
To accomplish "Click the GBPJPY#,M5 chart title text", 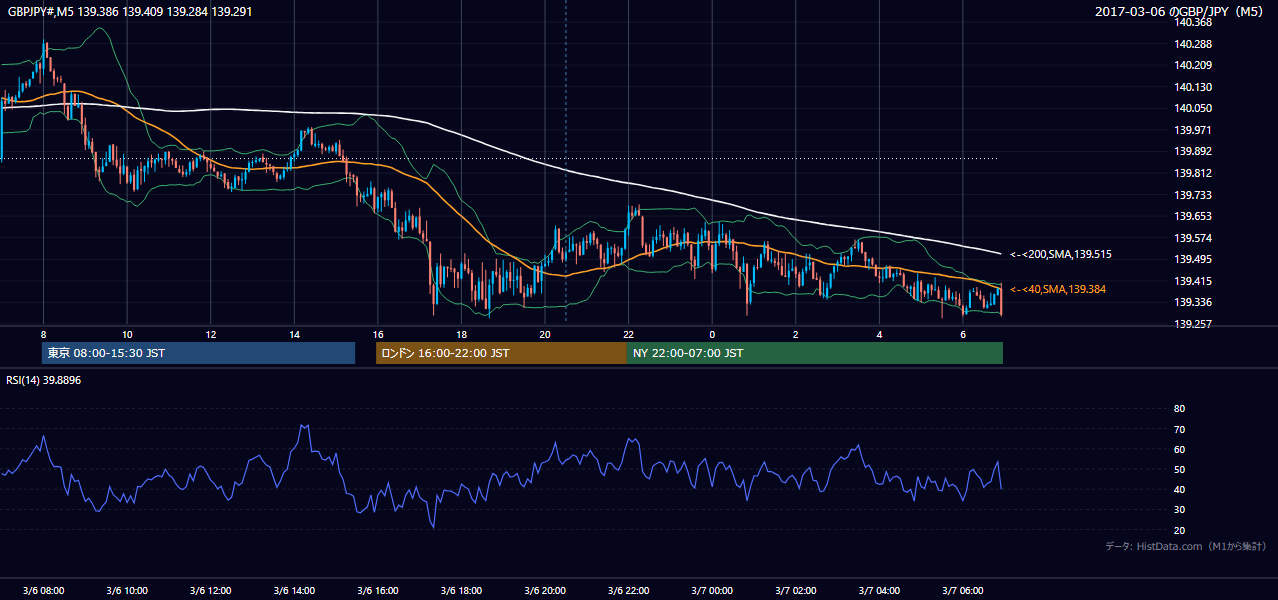I will point(130,12).
